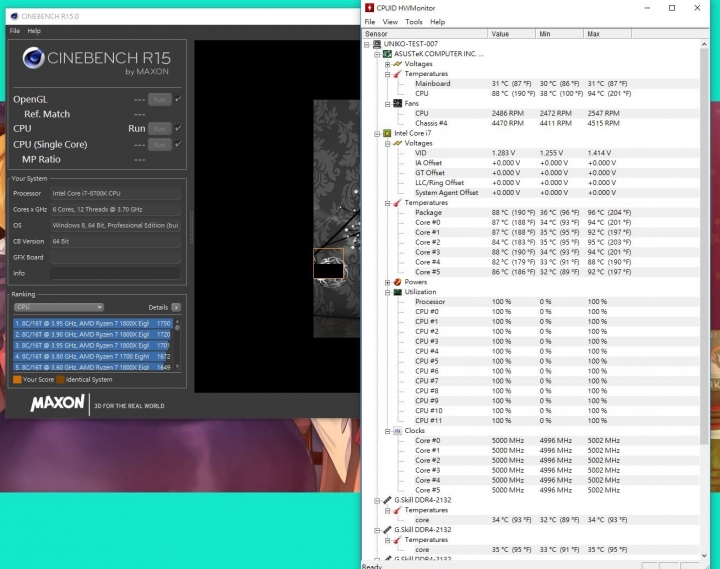Screen dimensions: 720x569
Task: Click the Intel Core i7 Voltages icon
Action: [x=398, y=143]
